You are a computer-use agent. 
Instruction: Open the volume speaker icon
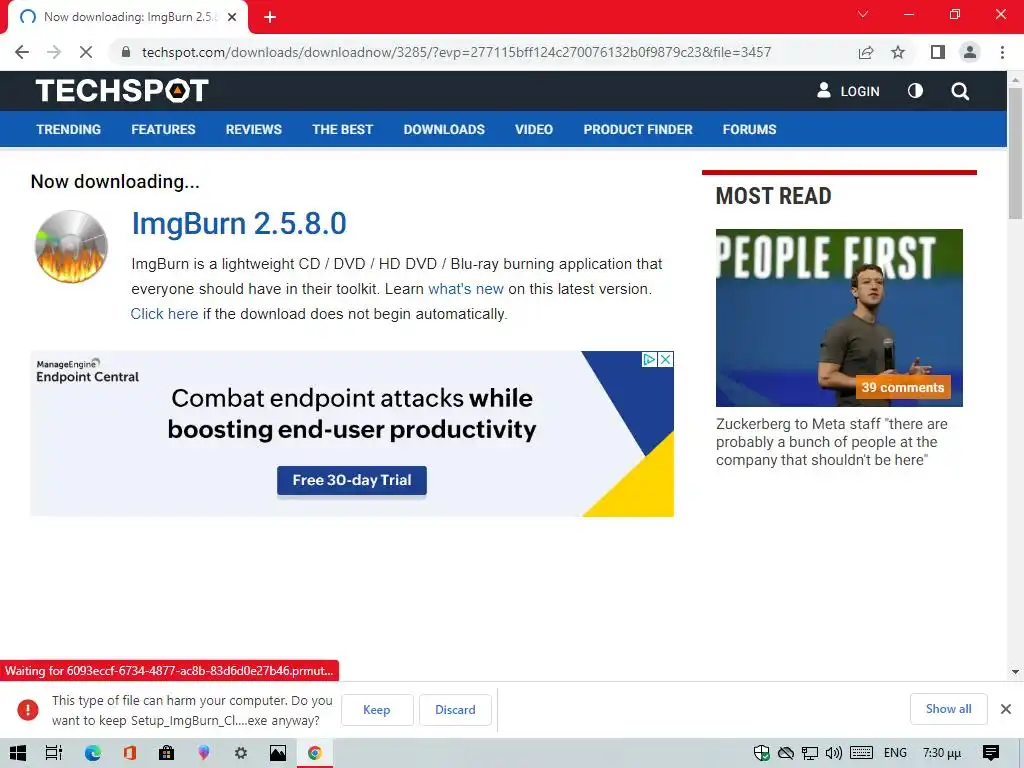click(x=834, y=753)
